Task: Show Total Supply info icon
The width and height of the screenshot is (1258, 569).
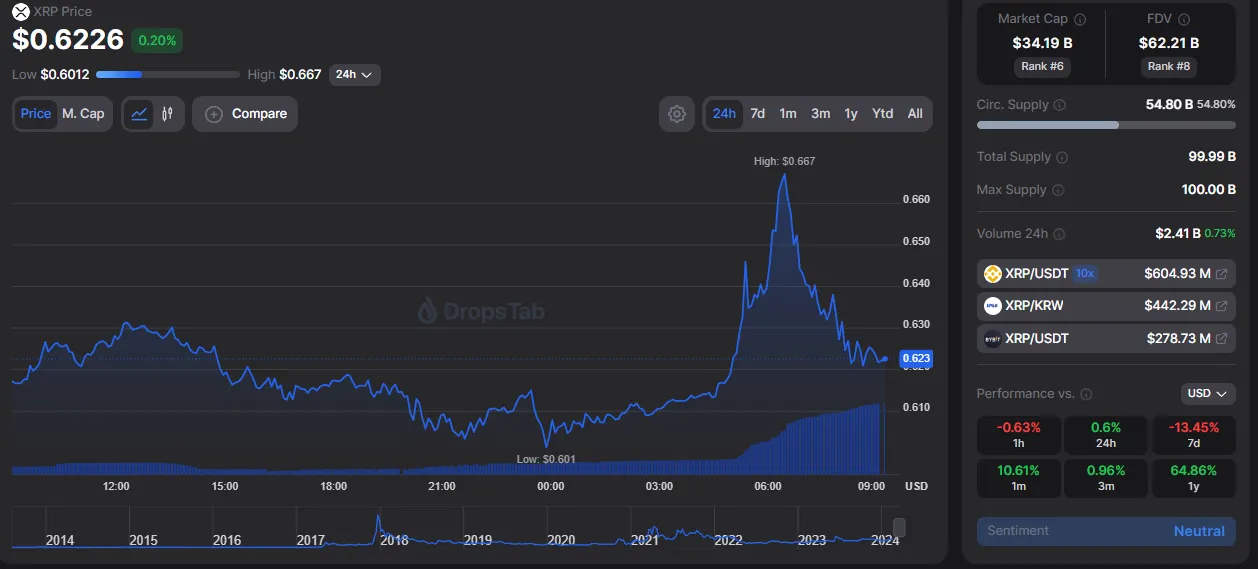Action: tap(1062, 157)
